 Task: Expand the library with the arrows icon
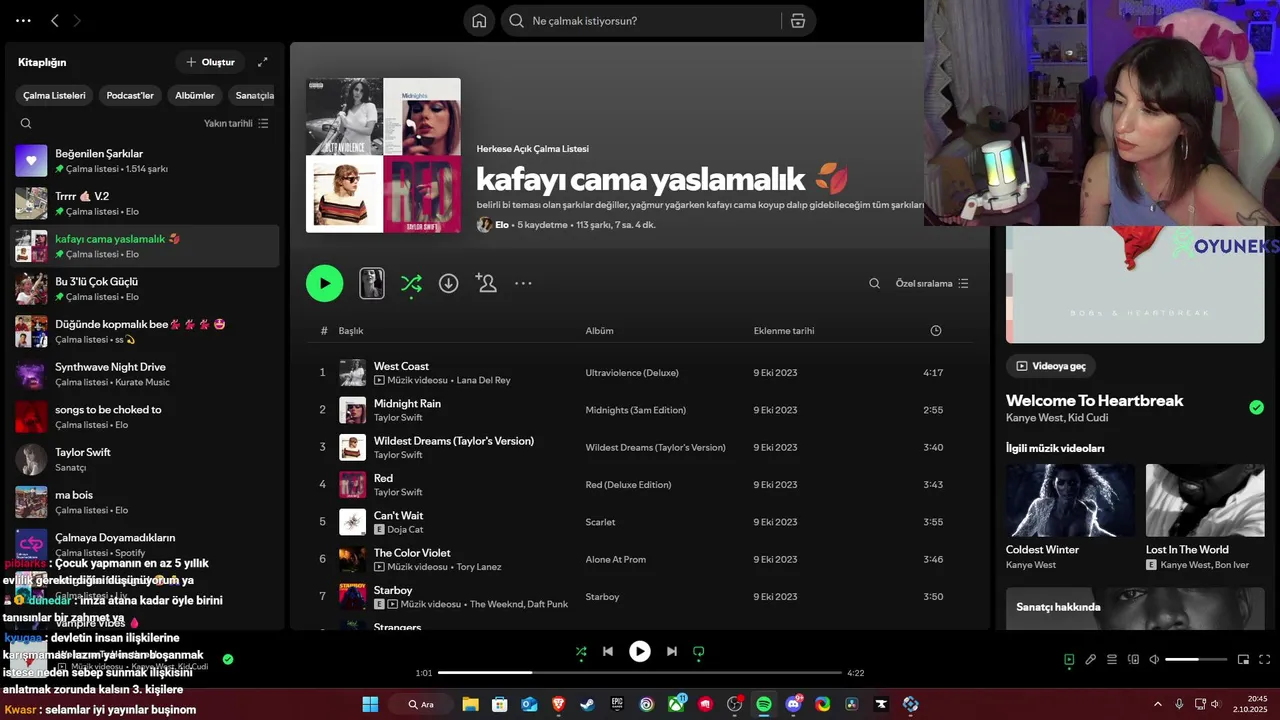tap(262, 62)
